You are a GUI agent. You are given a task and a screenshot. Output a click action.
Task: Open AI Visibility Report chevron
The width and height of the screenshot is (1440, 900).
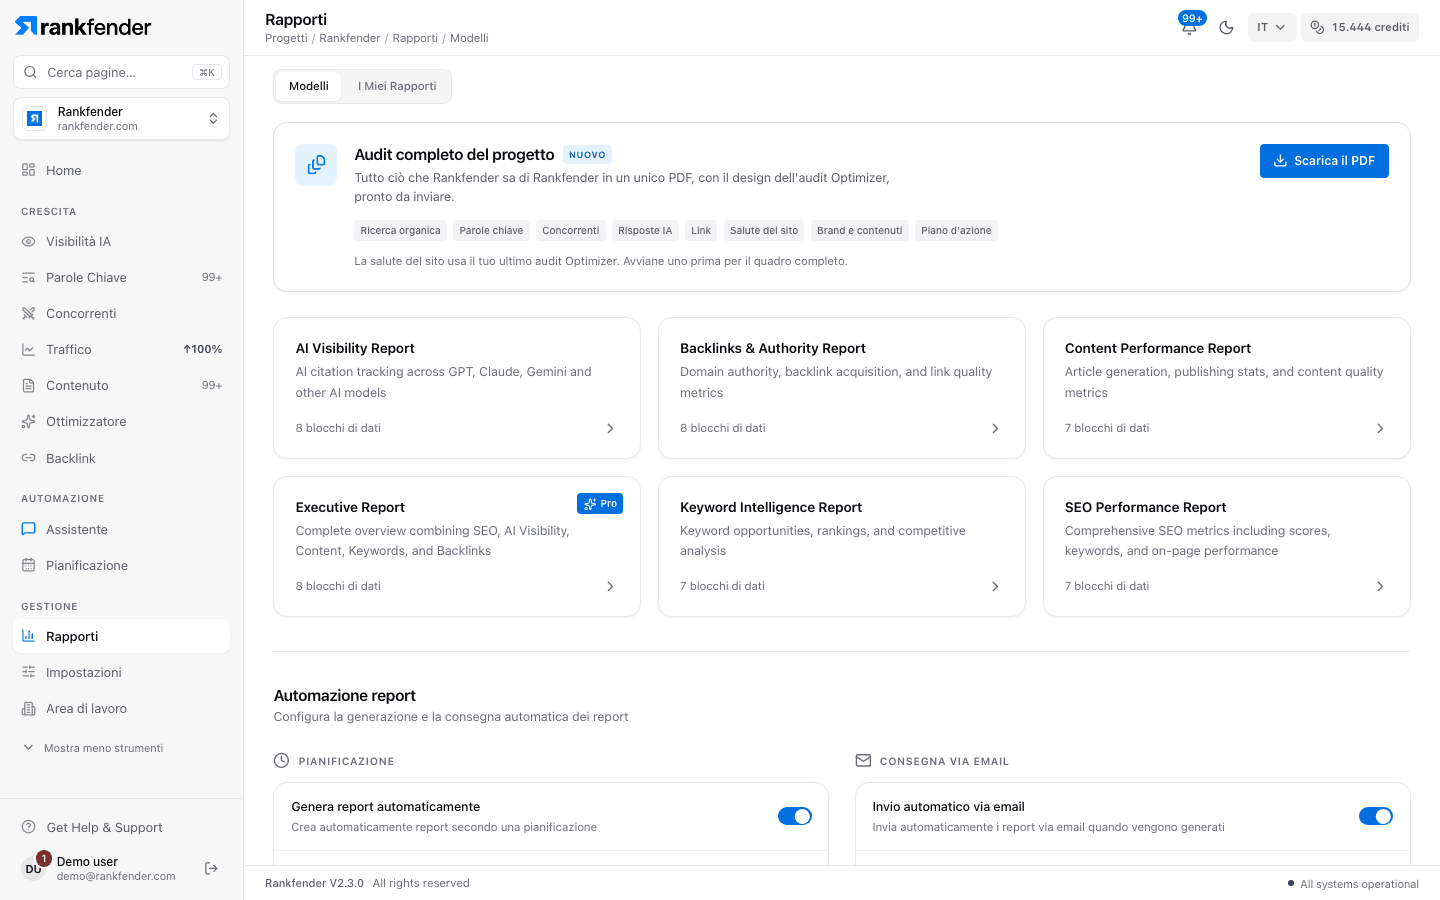coord(610,428)
